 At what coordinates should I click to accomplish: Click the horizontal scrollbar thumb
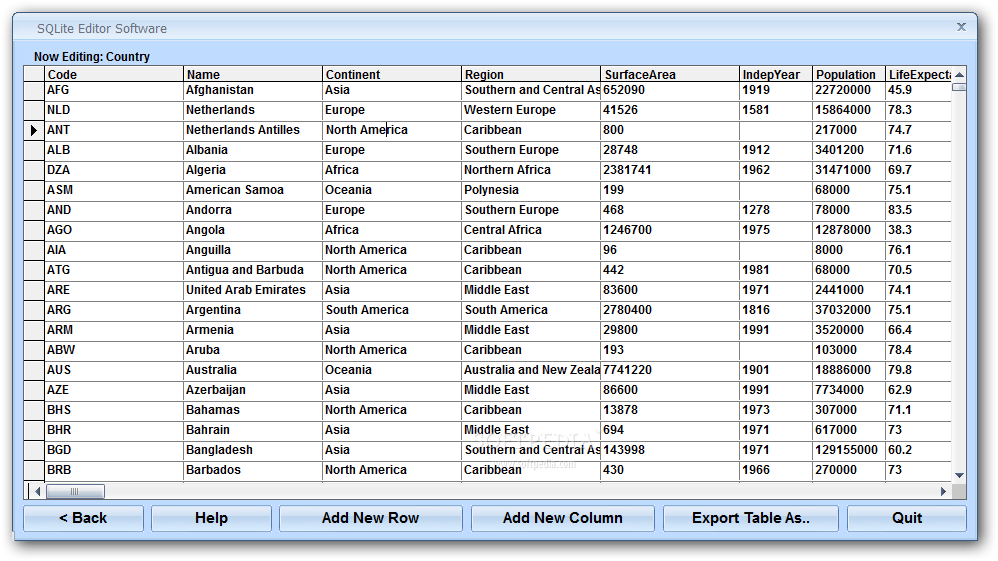75,491
